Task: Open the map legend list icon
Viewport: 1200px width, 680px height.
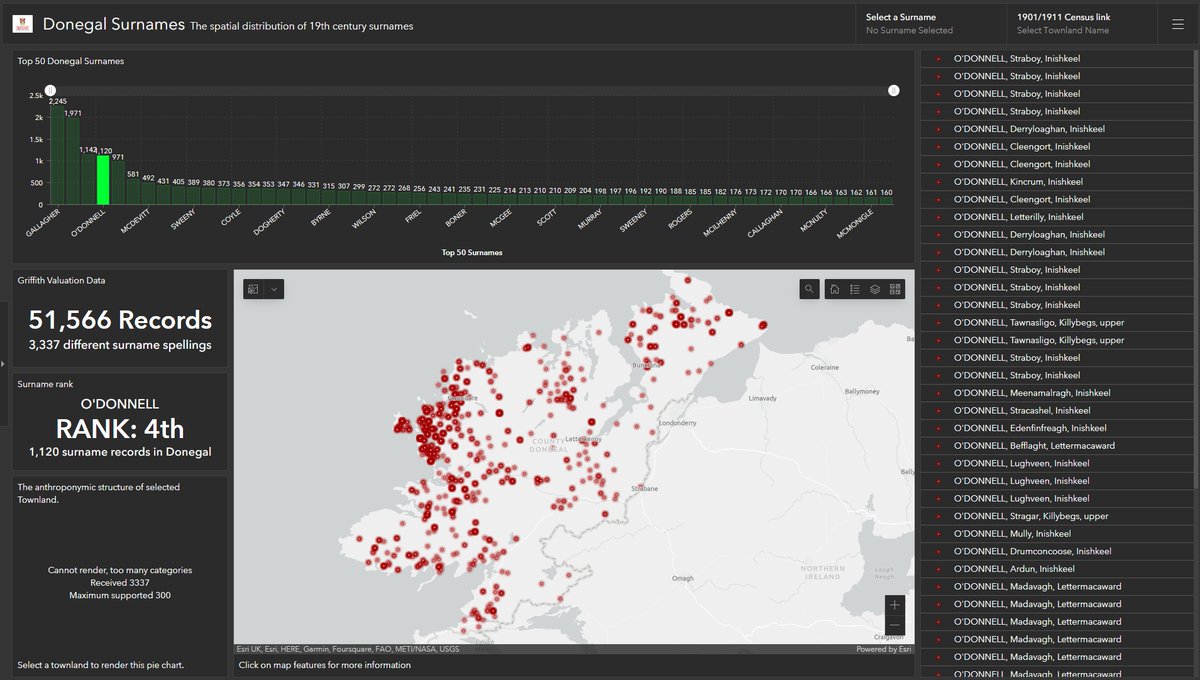Action: click(x=854, y=289)
